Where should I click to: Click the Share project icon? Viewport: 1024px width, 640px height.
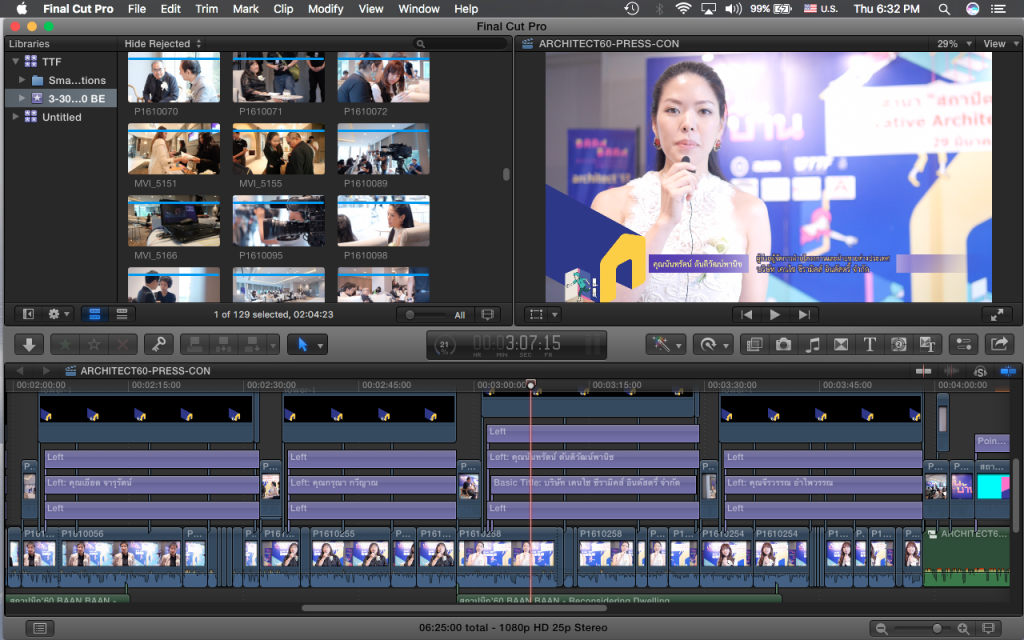998,344
